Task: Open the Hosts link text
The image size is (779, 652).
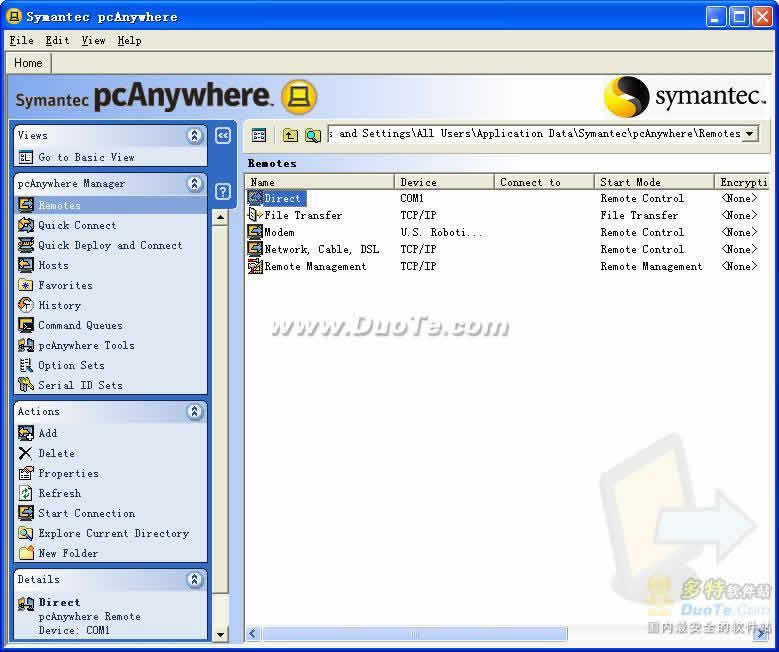Action: [x=53, y=265]
